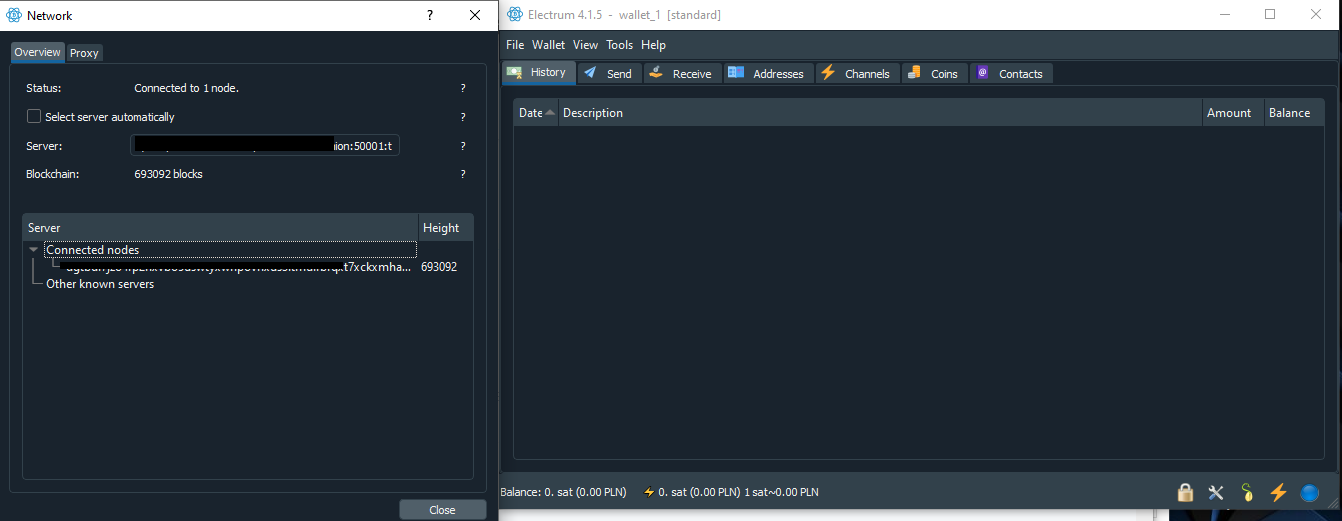1342x521 pixels.
Task: Open the Contacts tab
Action: (1010, 73)
